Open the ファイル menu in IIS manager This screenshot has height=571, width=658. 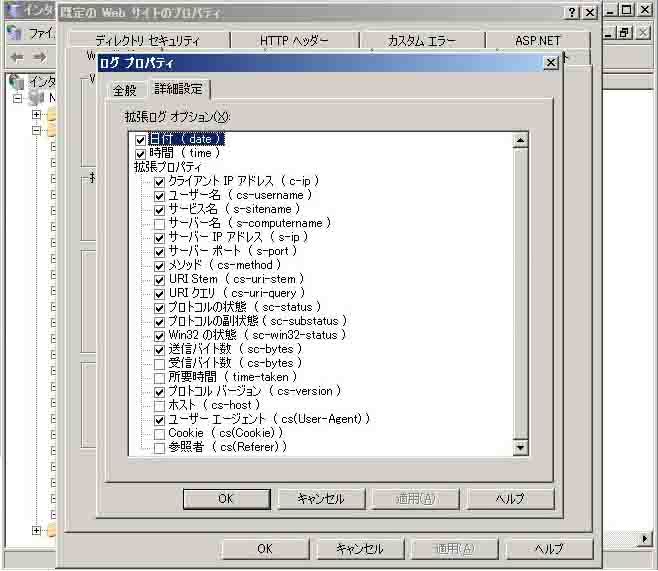(x=41, y=33)
